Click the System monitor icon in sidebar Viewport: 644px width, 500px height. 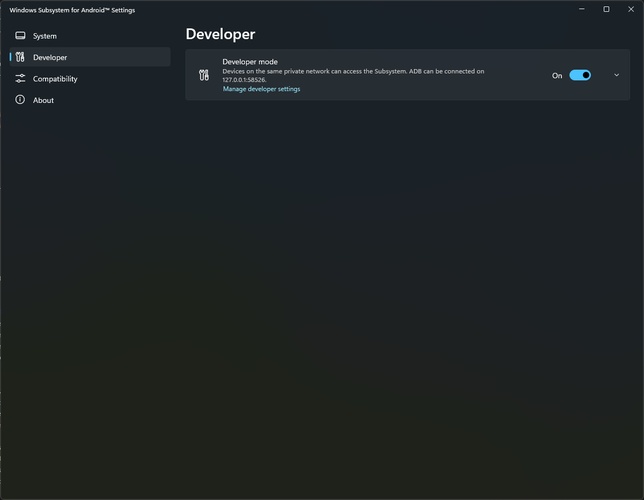pos(20,36)
